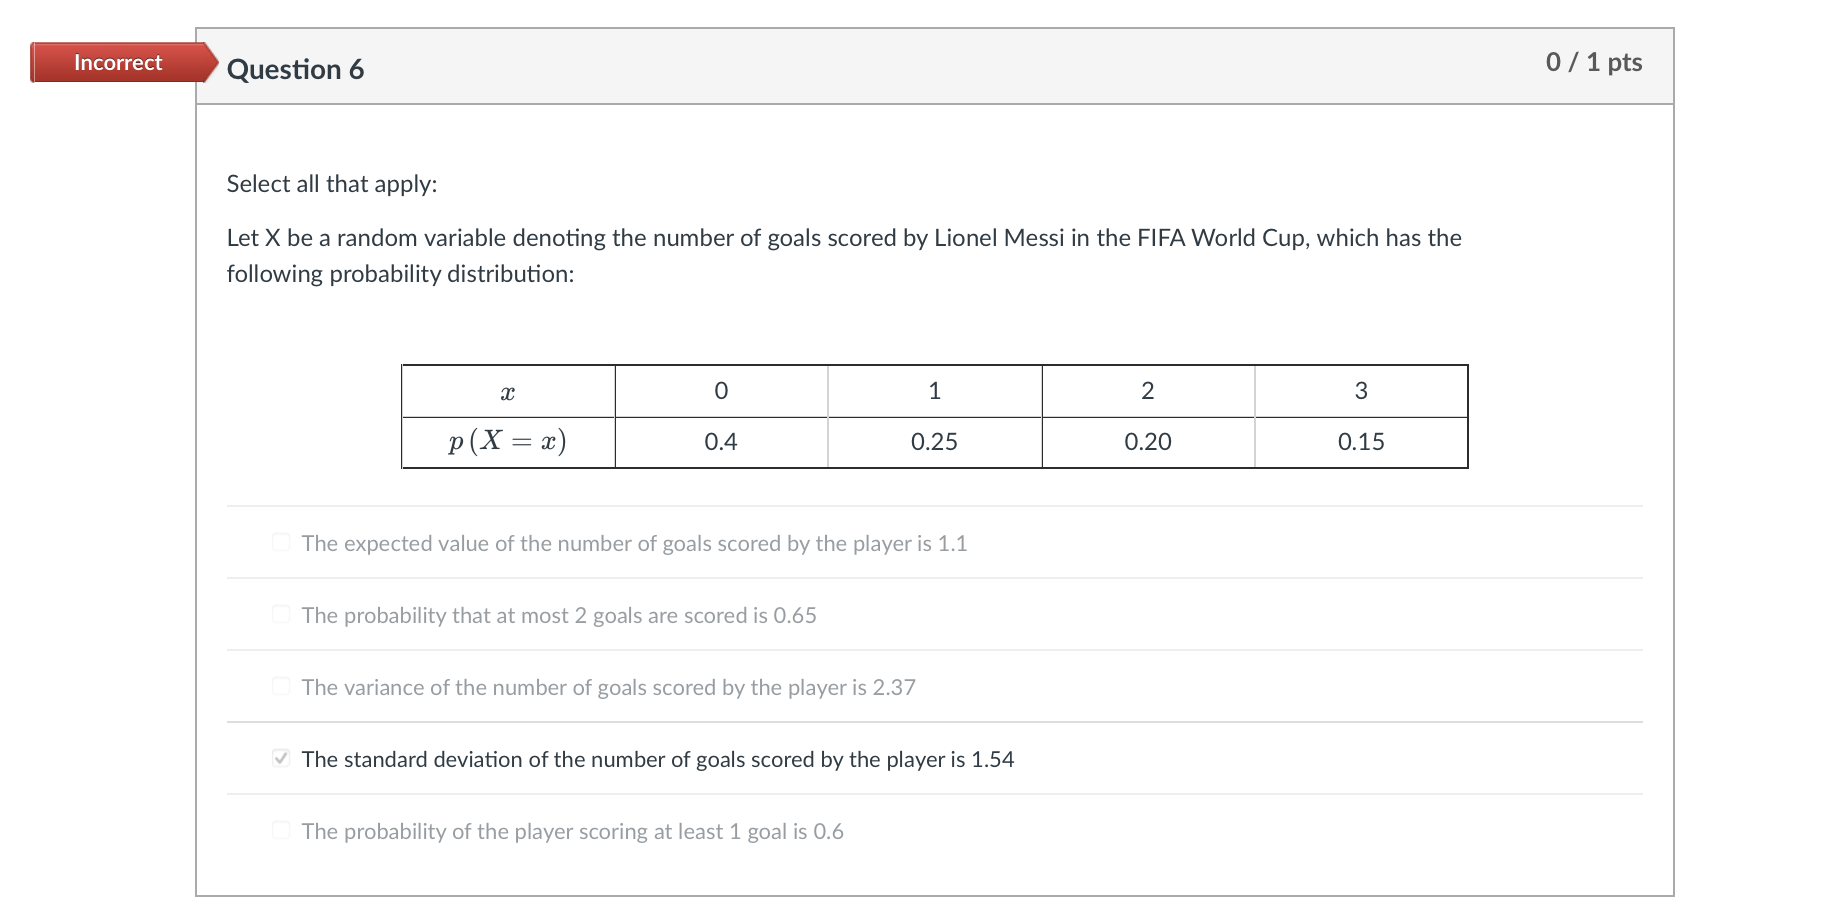Click the checkbox square beside at most 2 goals option
1846x924 pixels.
coord(280,614)
